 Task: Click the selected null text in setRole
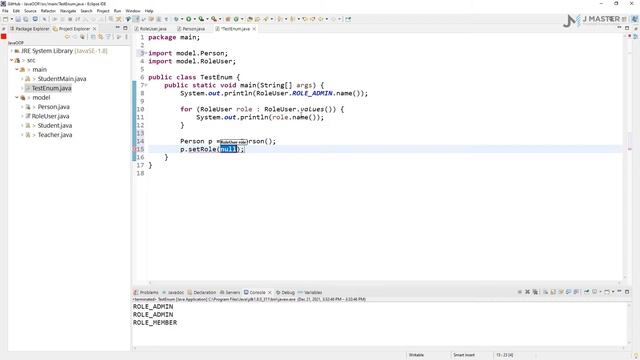229,149
